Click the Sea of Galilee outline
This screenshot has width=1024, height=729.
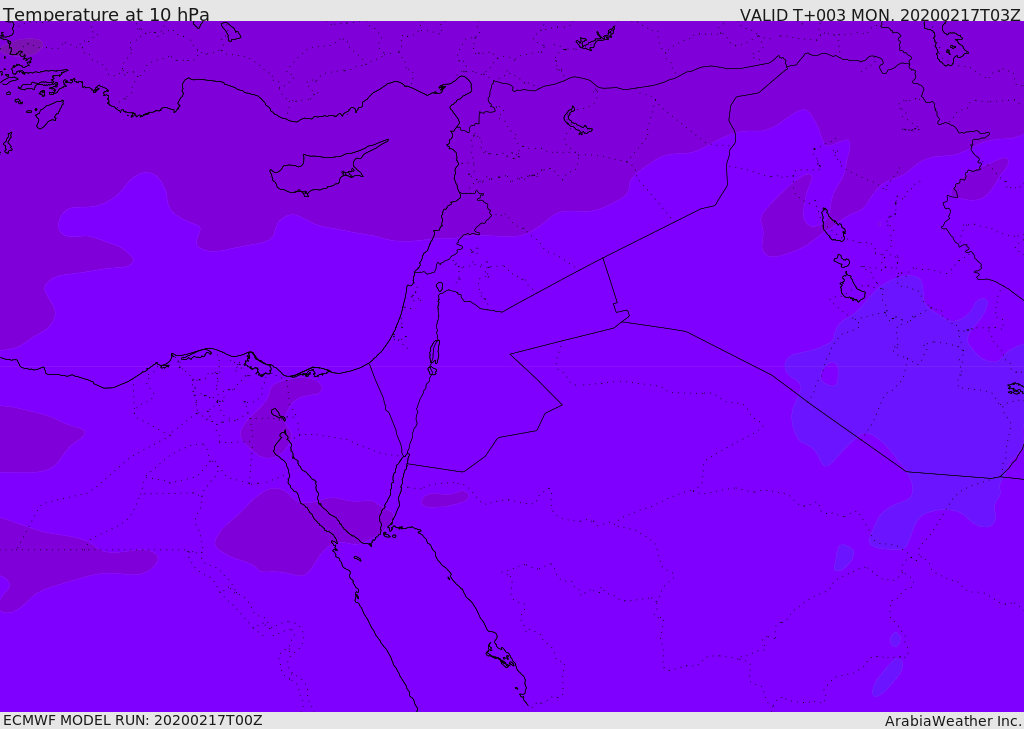point(439,287)
